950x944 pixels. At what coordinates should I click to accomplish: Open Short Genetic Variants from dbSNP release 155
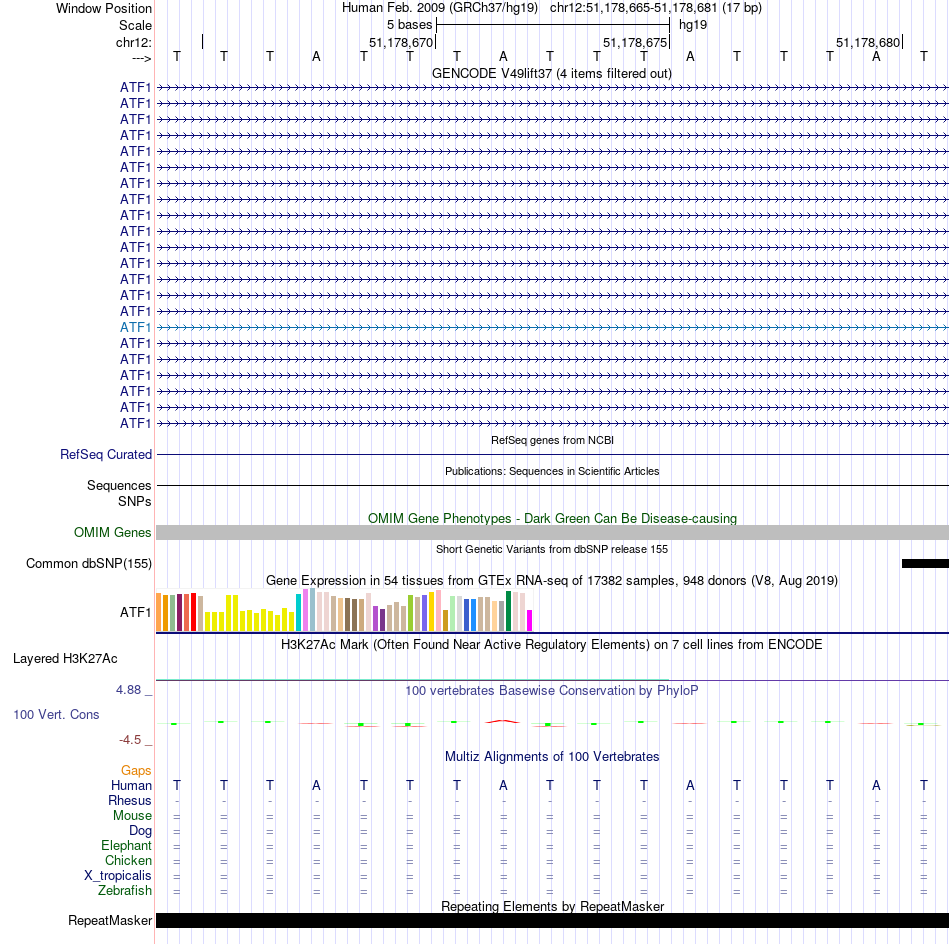[x=552, y=549]
